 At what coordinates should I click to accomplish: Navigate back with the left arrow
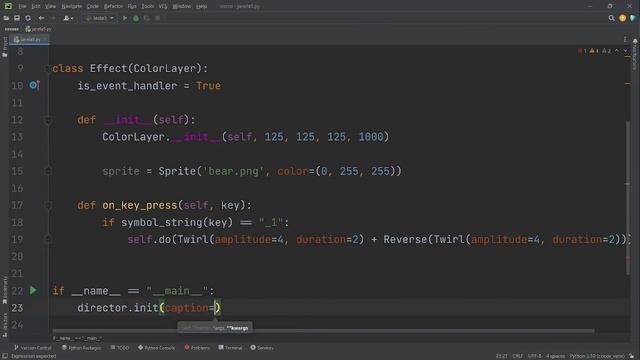(41, 18)
